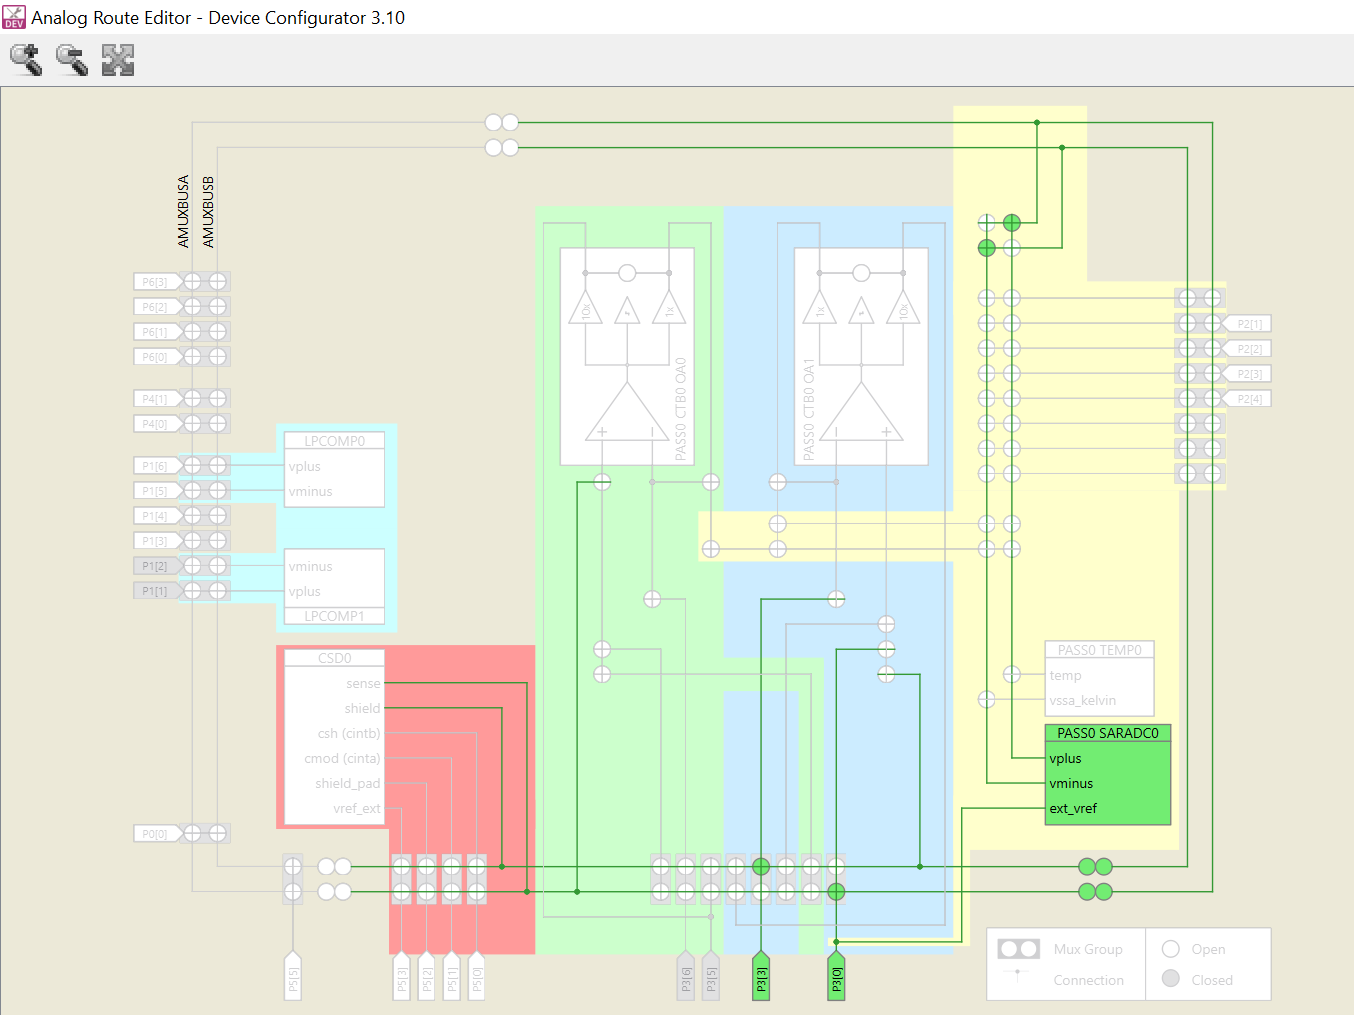
Task: Select pin P6[2]
Action: (x=158, y=307)
